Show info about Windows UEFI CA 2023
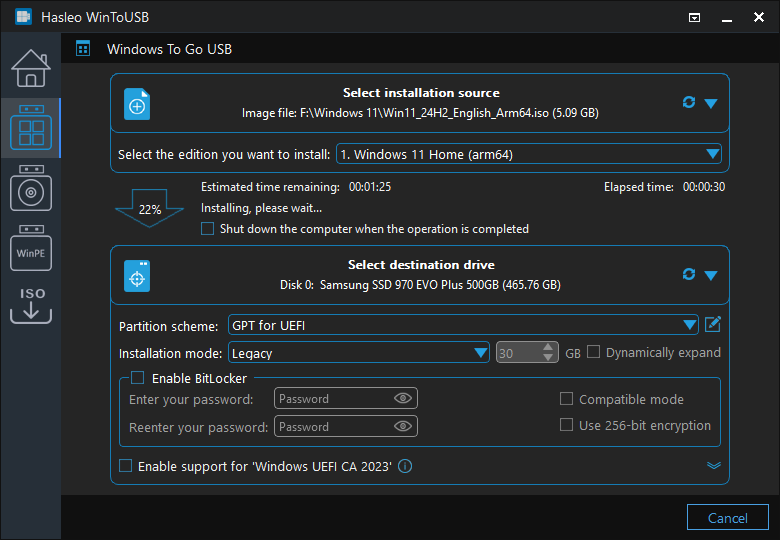 point(405,466)
